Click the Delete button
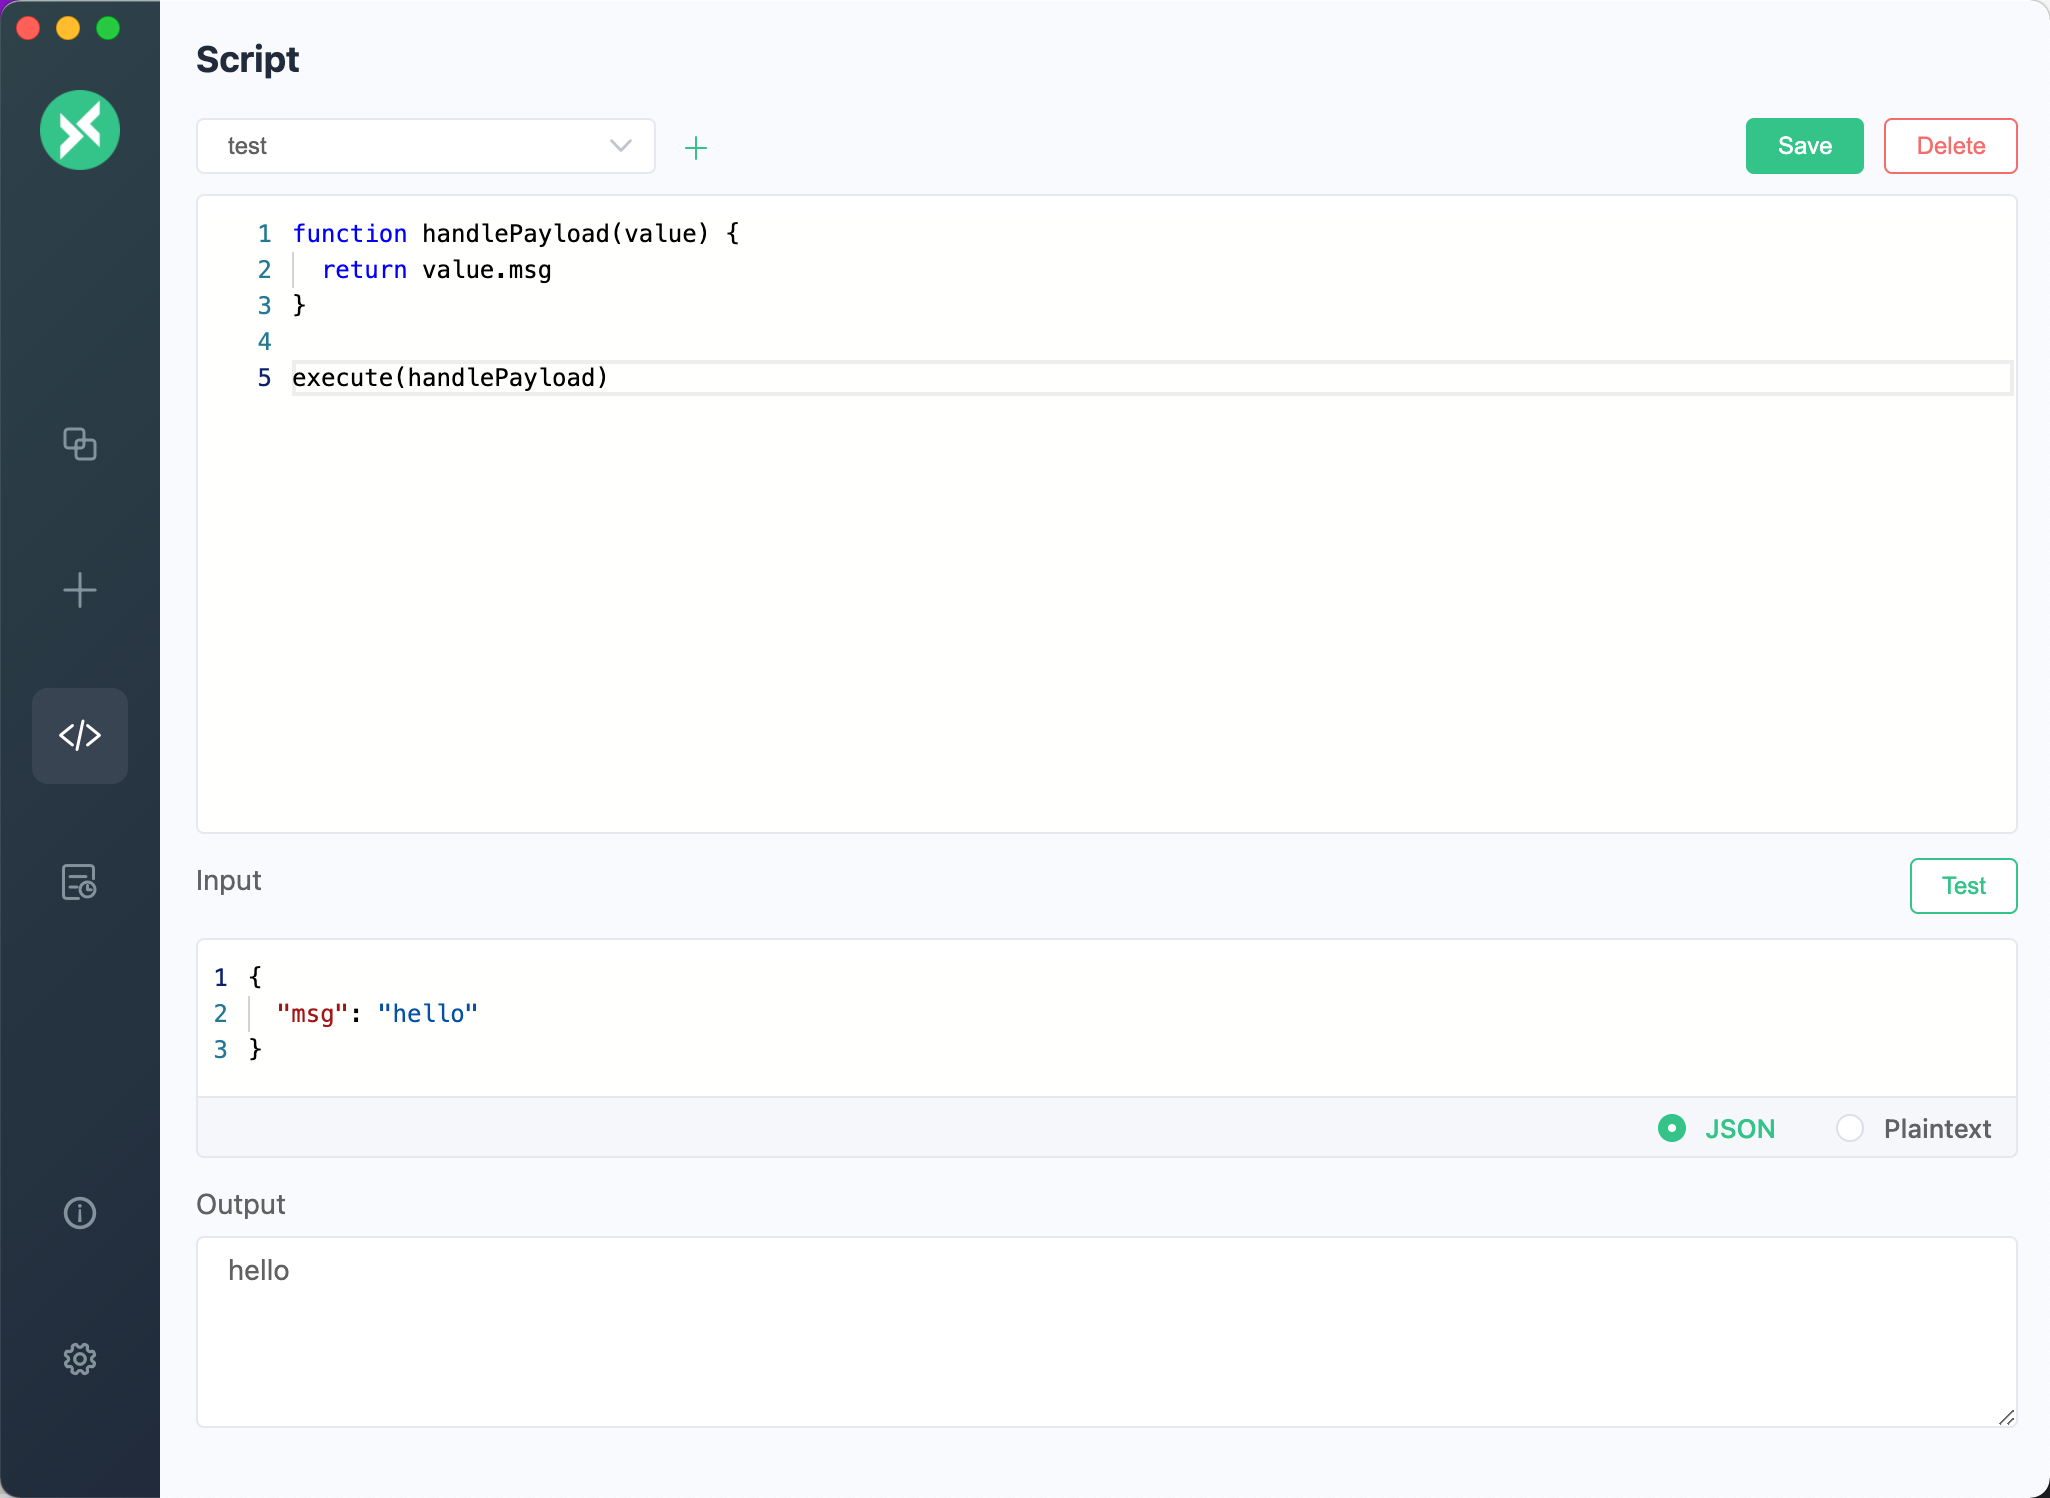Screen dimensions: 2050x1498 tap(1950, 146)
